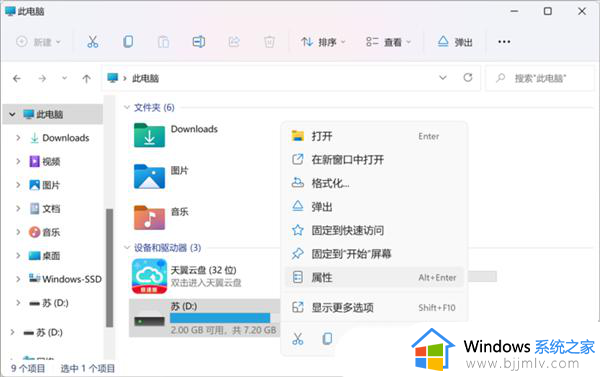Choose 固定到"开始"屏幕 from context menu
The width and height of the screenshot is (600, 377).
[x=375, y=254]
